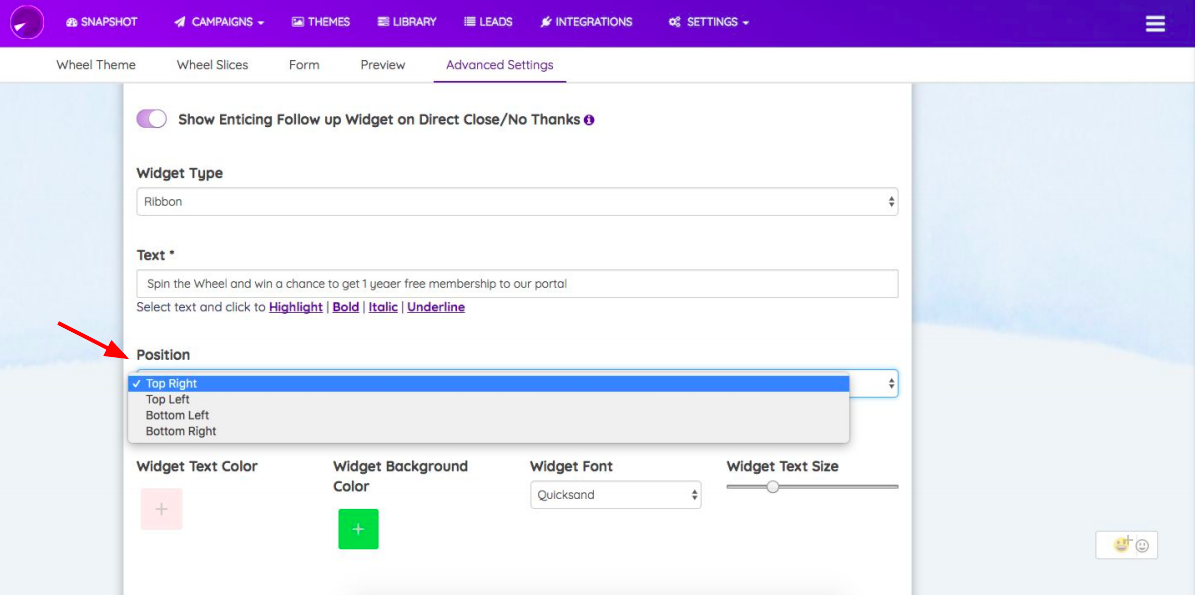Click the widget Text input field
This screenshot has width=1195, height=595.
(x=517, y=283)
